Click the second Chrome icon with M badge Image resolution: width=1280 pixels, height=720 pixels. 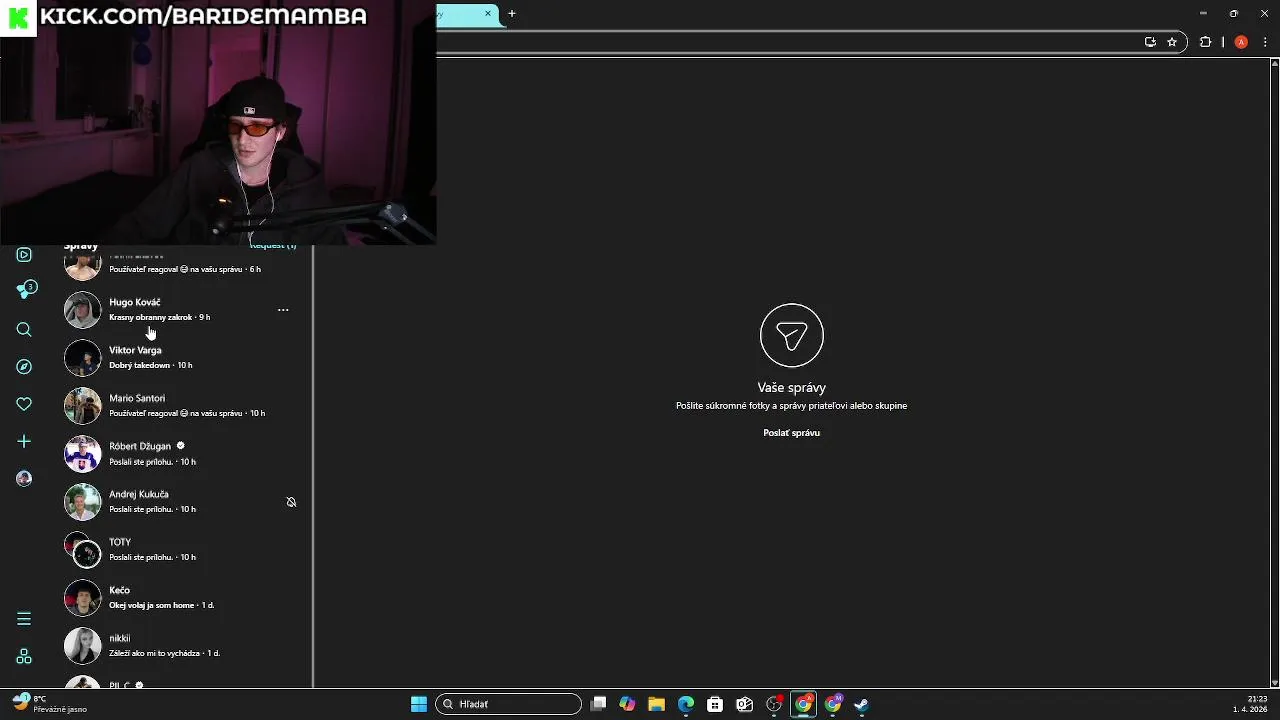pyautogui.click(x=832, y=704)
